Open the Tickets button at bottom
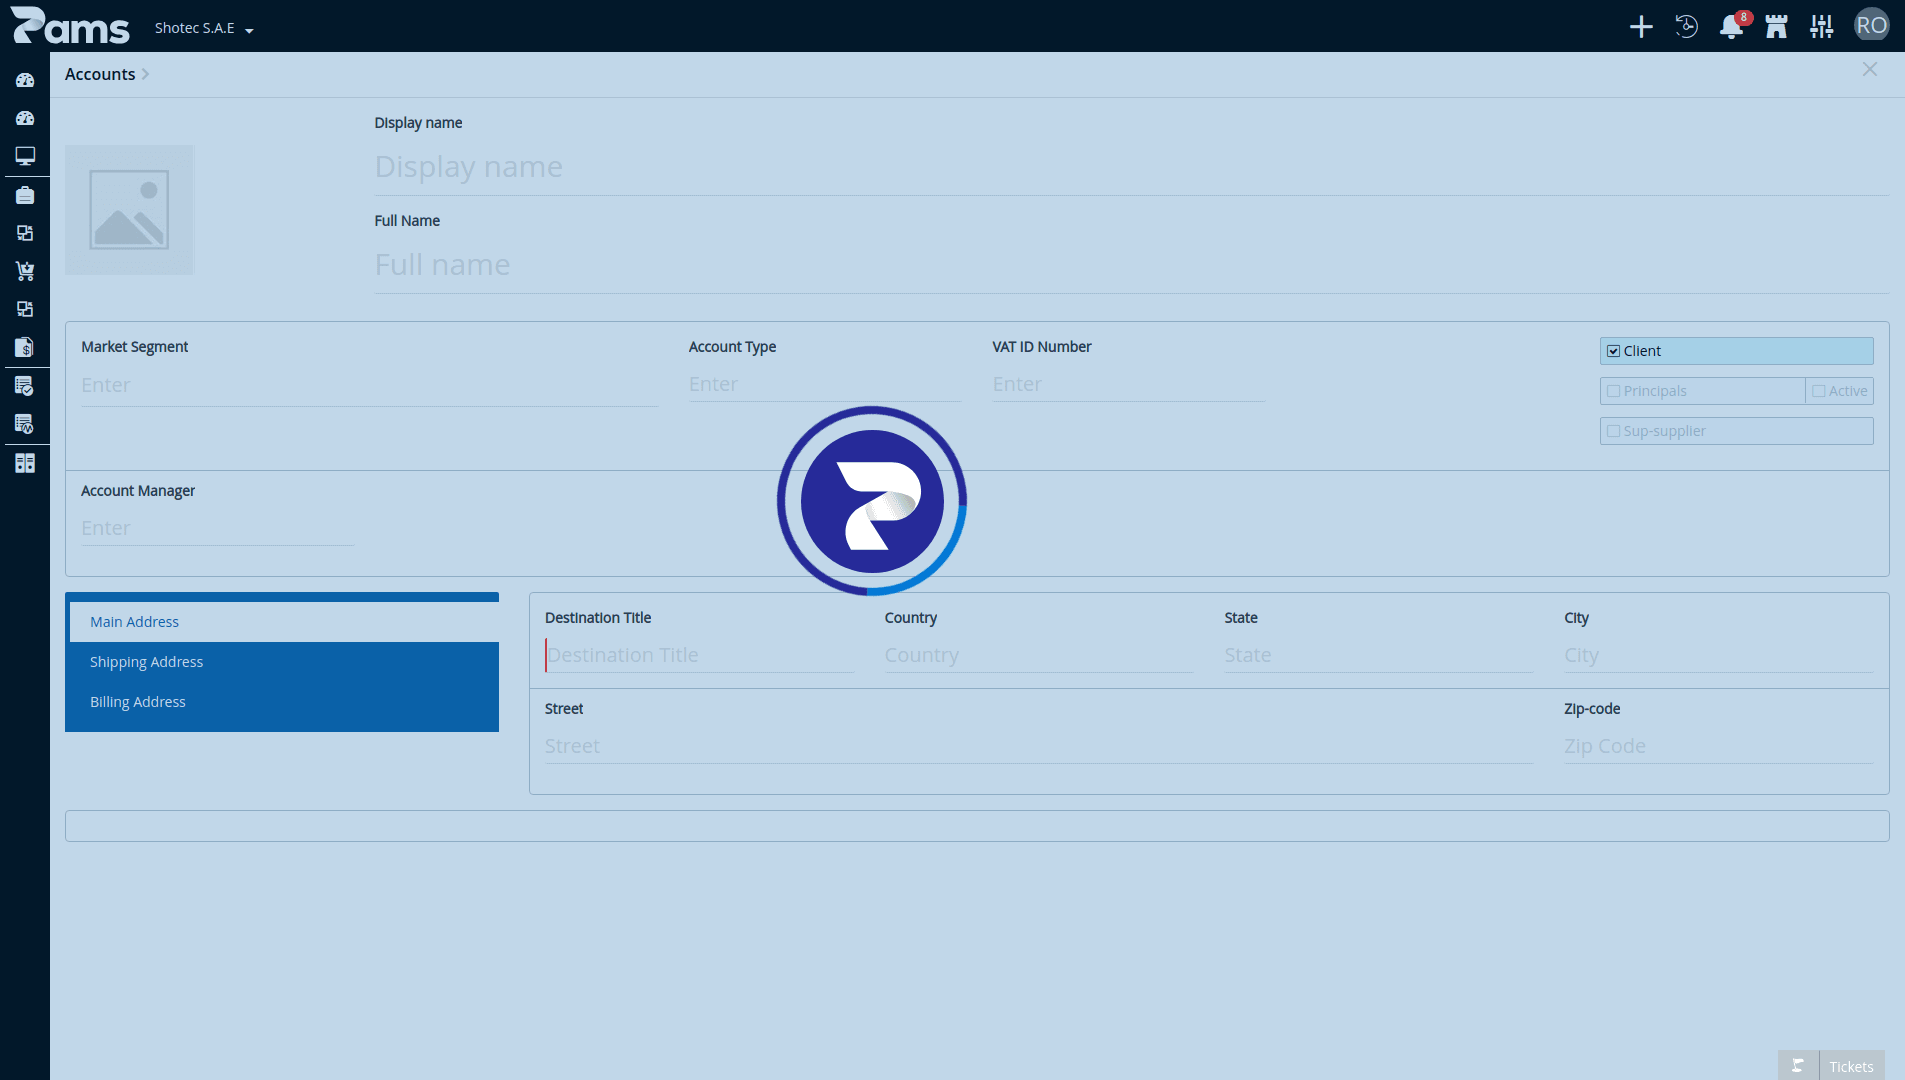Viewport: 1905px width, 1080px height. (x=1851, y=1066)
